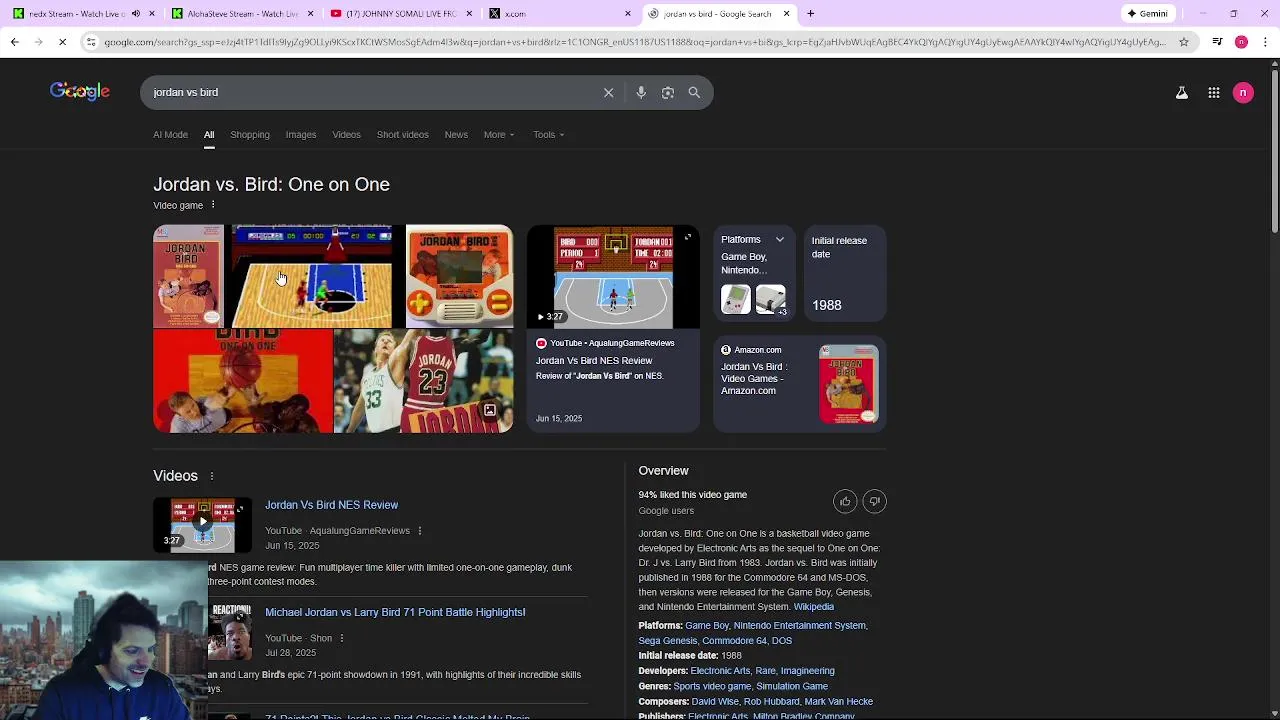This screenshot has width=1280, height=720.
Task: Go back to the previous page
Action: pos(14,42)
